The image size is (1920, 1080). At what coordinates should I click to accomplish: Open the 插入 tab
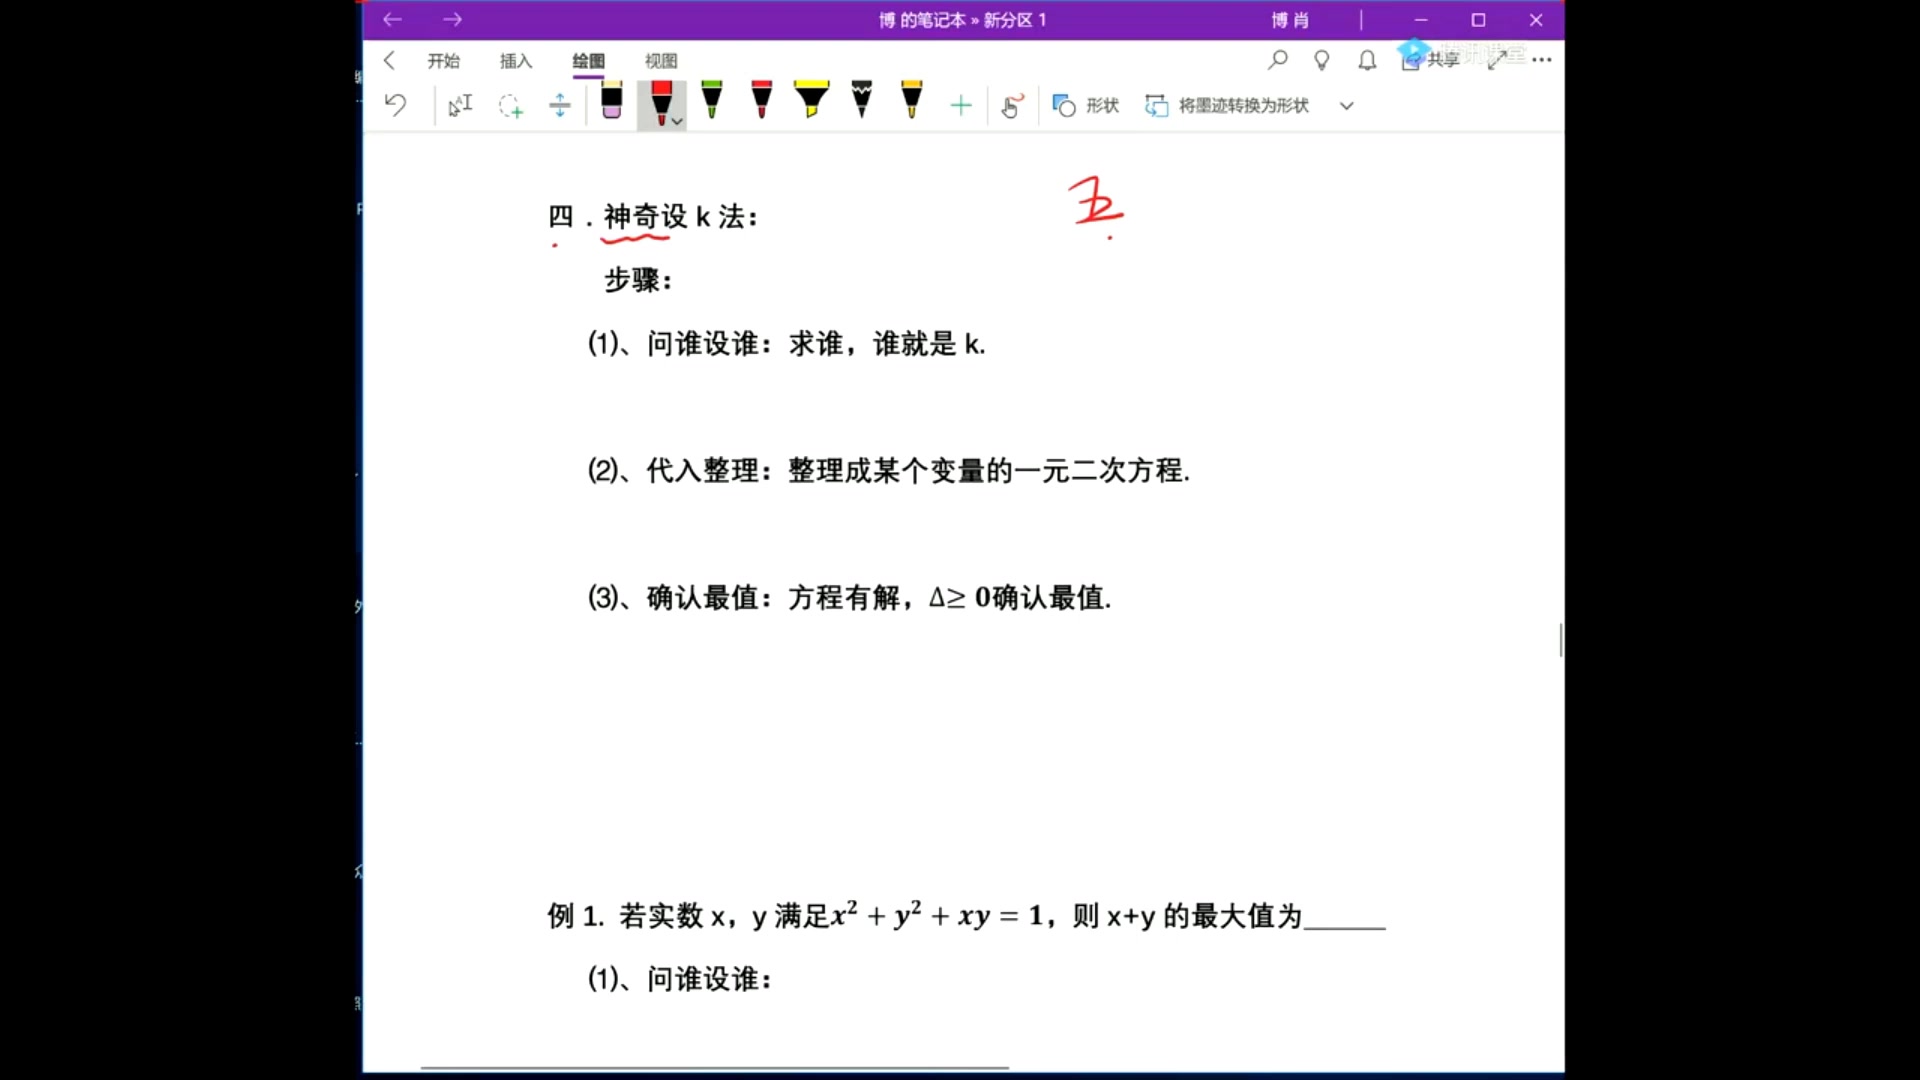tap(516, 61)
